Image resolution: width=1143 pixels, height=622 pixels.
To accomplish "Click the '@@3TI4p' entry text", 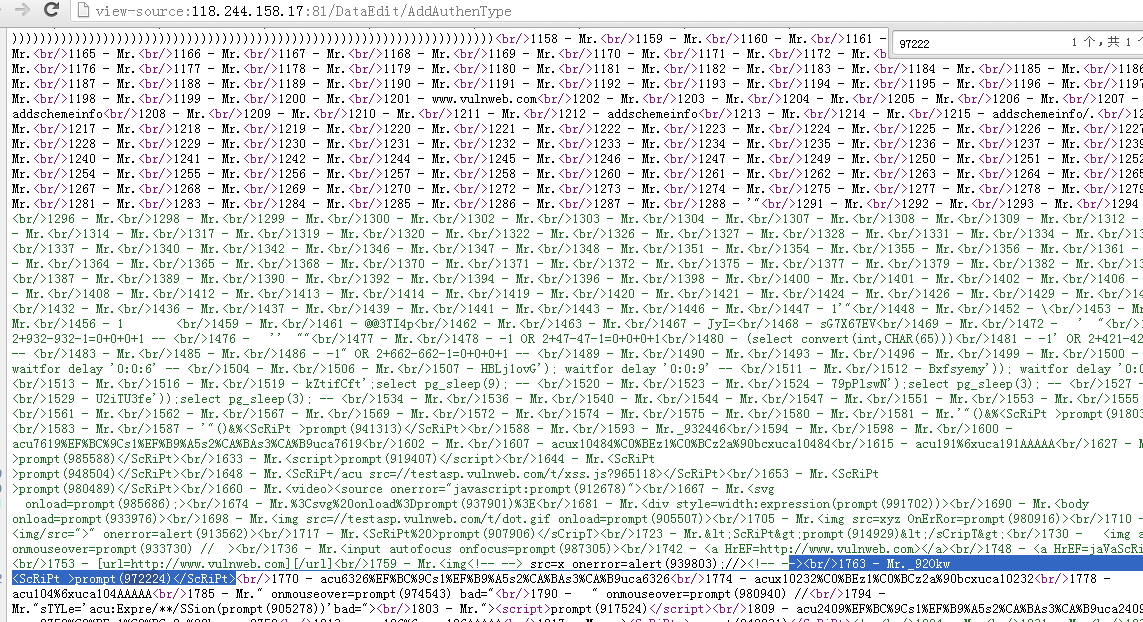I will coord(390,324).
